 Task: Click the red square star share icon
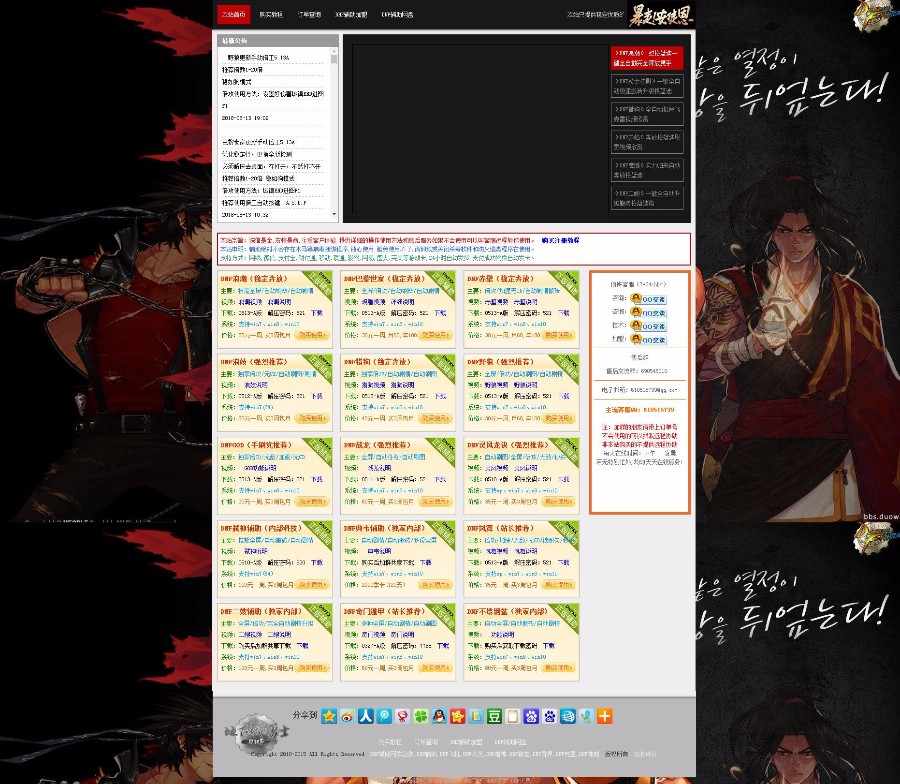pyautogui.click(x=457, y=716)
